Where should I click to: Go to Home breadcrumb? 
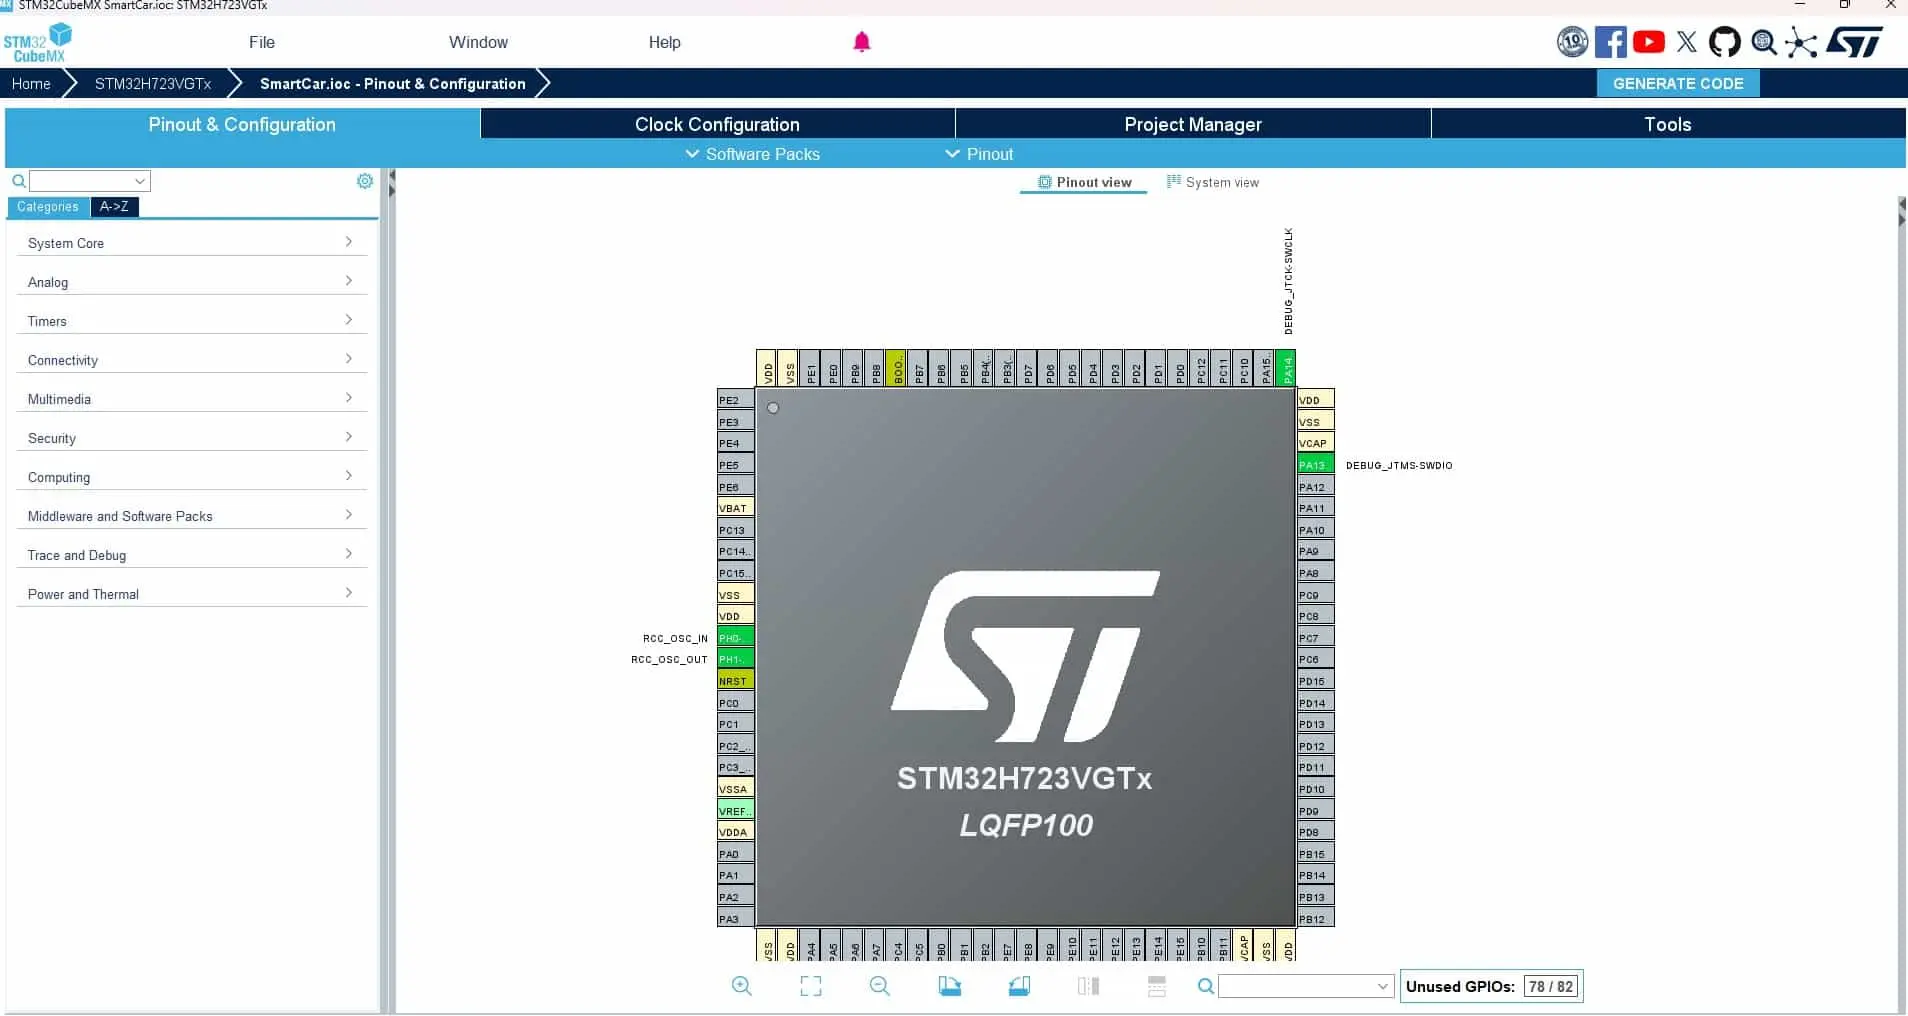(x=31, y=84)
